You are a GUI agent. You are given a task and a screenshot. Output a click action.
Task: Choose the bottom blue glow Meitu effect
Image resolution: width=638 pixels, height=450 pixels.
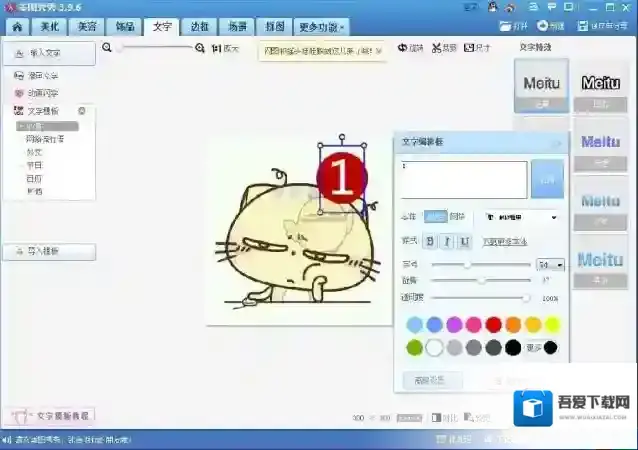[x=601, y=263]
